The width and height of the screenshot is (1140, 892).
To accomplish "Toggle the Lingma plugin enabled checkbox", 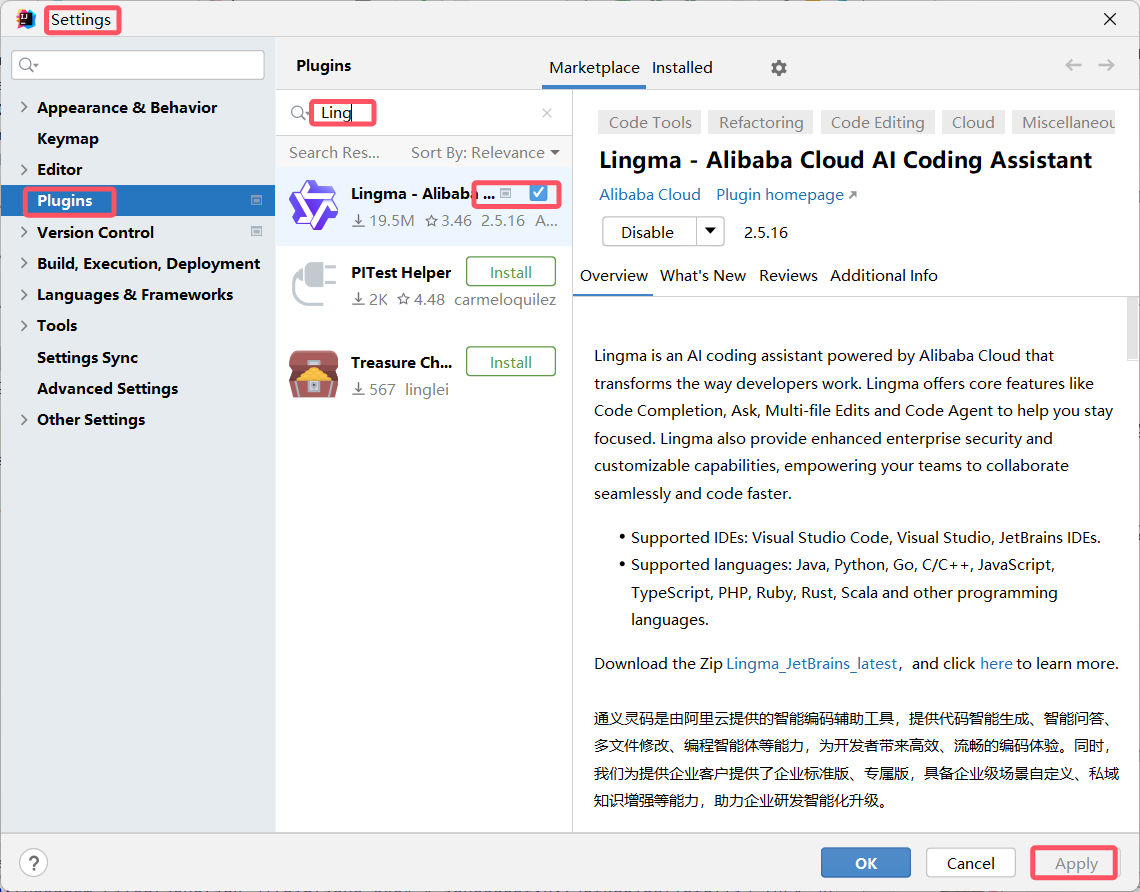I will tap(538, 193).
